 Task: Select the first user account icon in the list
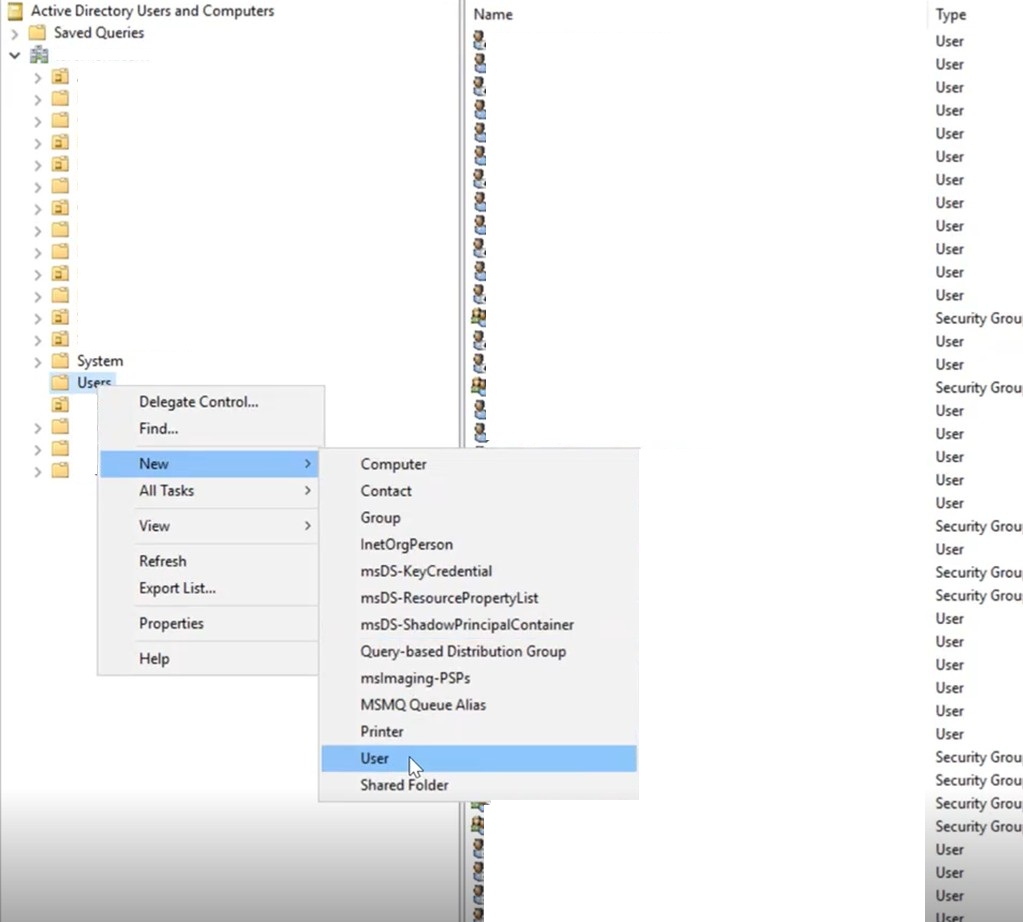coord(477,41)
